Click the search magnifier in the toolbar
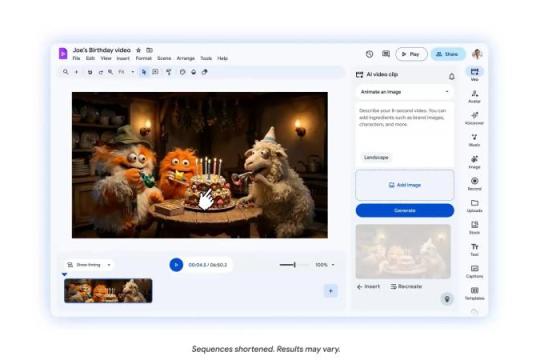This screenshot has height=360, width=540. pyautogui.click(x=65, y=72)
